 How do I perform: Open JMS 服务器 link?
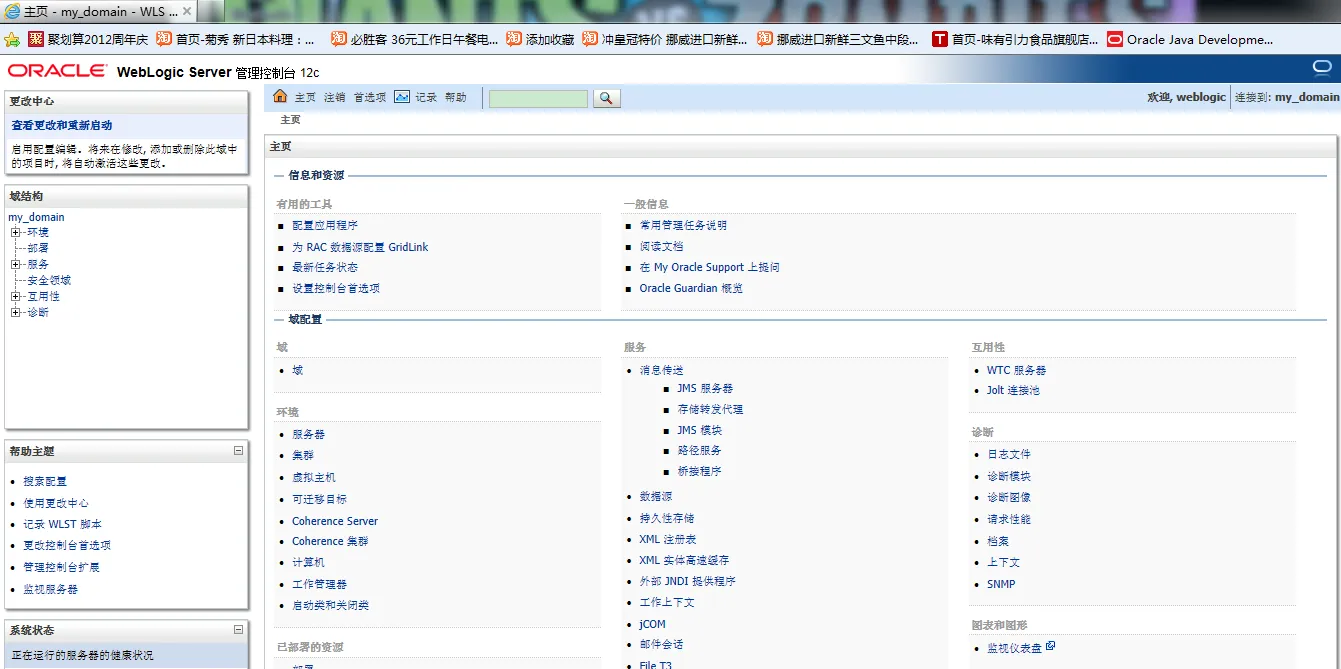705,389
